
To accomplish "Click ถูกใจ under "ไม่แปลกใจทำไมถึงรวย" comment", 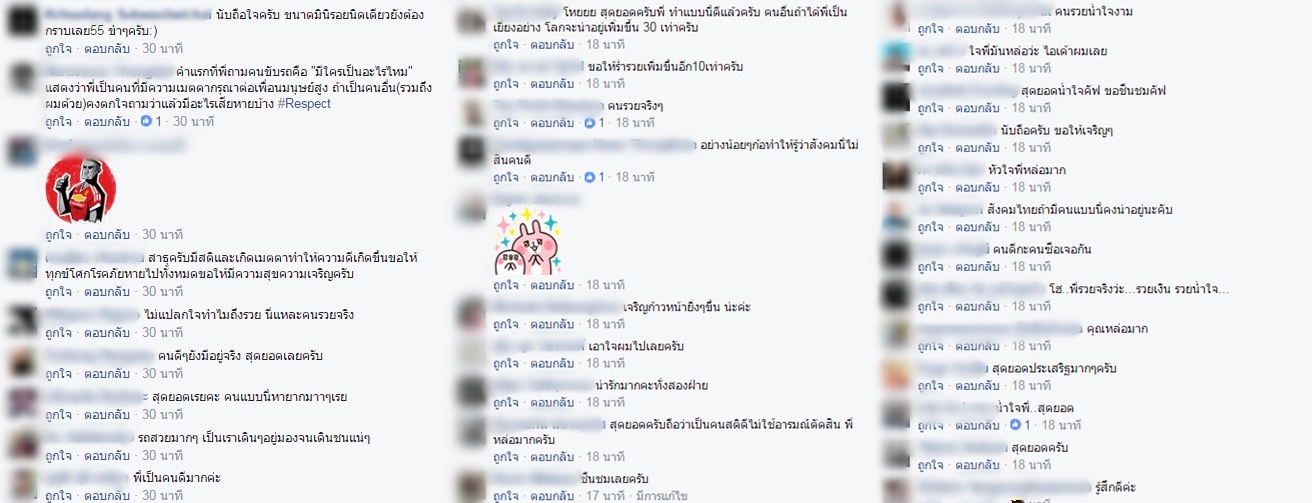I will pyautogui.click(x=58, y=333).
